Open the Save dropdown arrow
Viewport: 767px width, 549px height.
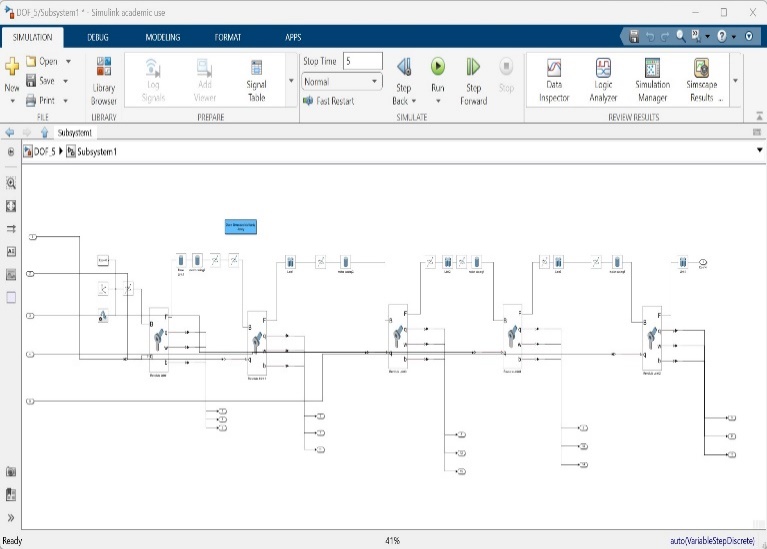click(66, 81)
